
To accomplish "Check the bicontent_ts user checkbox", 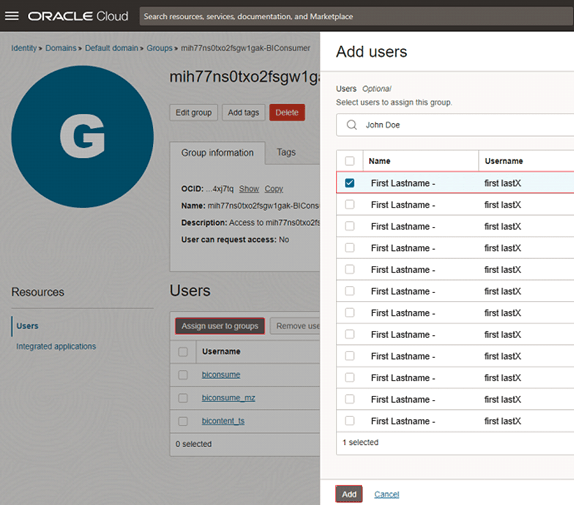I will click(x=183, y=421).
